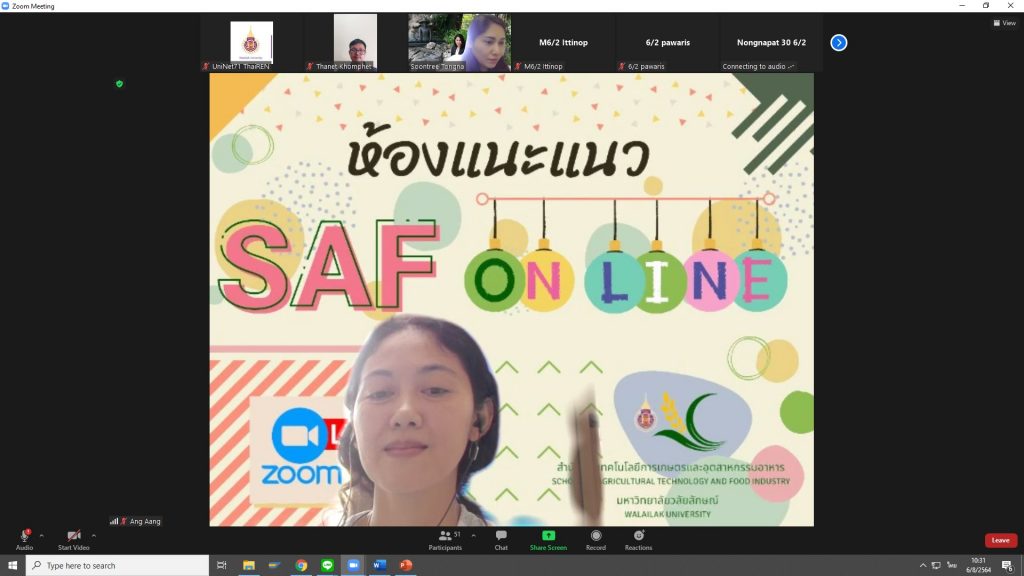This screenshot has width=1024, height=576.
Task: Open the LINE app in taskbar
Action: click(x=327, y=565)
